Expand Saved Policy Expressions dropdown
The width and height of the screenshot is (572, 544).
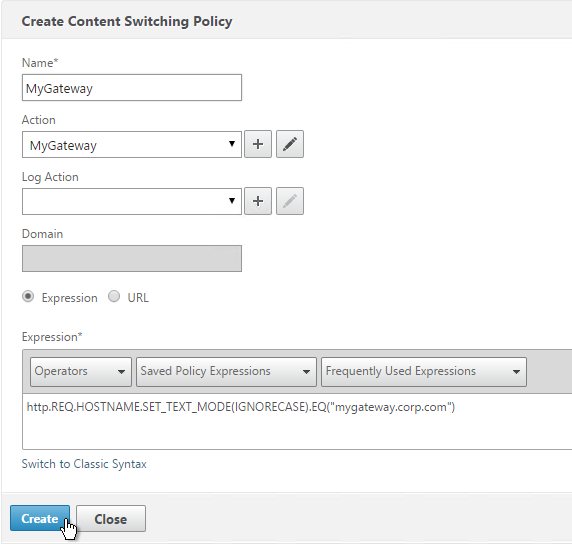click(226, 371)
